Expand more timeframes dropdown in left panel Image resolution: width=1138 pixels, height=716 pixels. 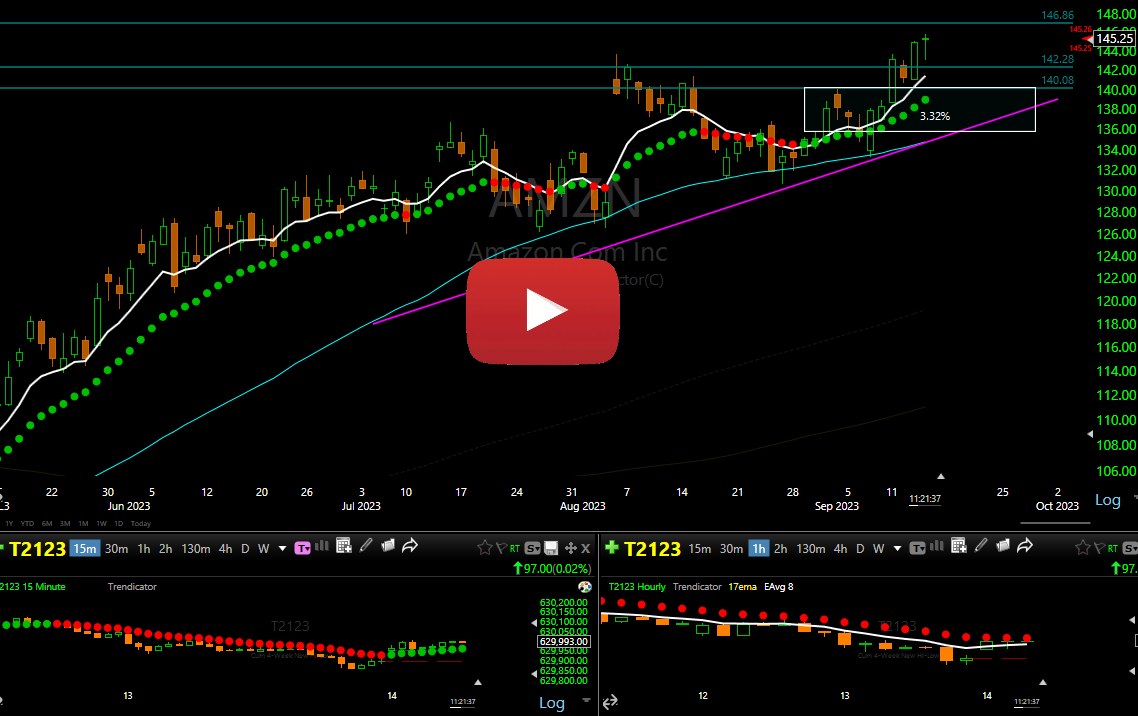[x=282, y=548]
